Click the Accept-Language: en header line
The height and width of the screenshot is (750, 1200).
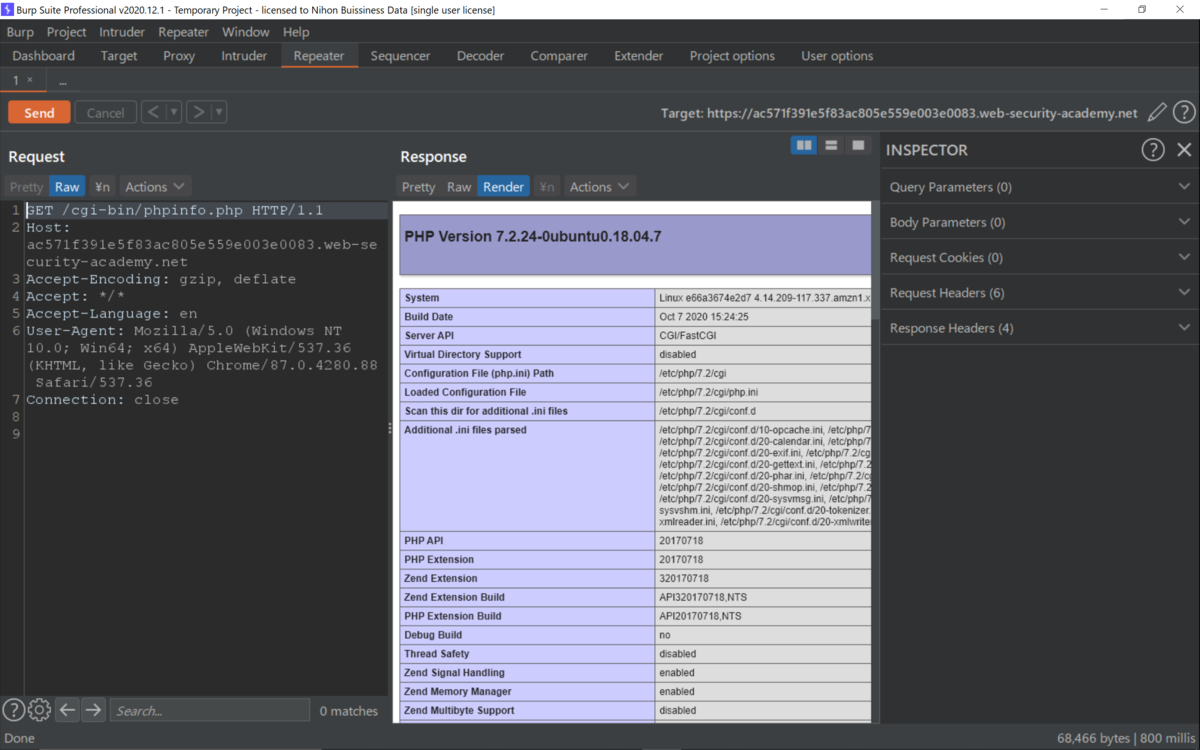click(111, 313)
